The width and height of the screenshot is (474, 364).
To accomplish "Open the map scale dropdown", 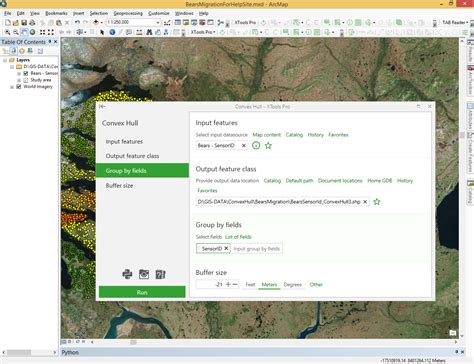I will [x=158, y=22].
